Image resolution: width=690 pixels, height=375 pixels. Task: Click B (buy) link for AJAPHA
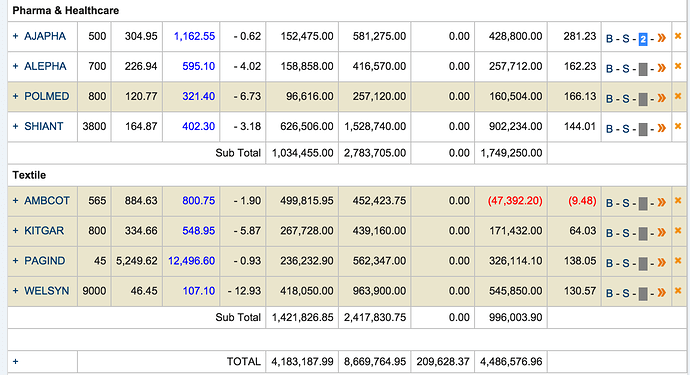[609, 39]
